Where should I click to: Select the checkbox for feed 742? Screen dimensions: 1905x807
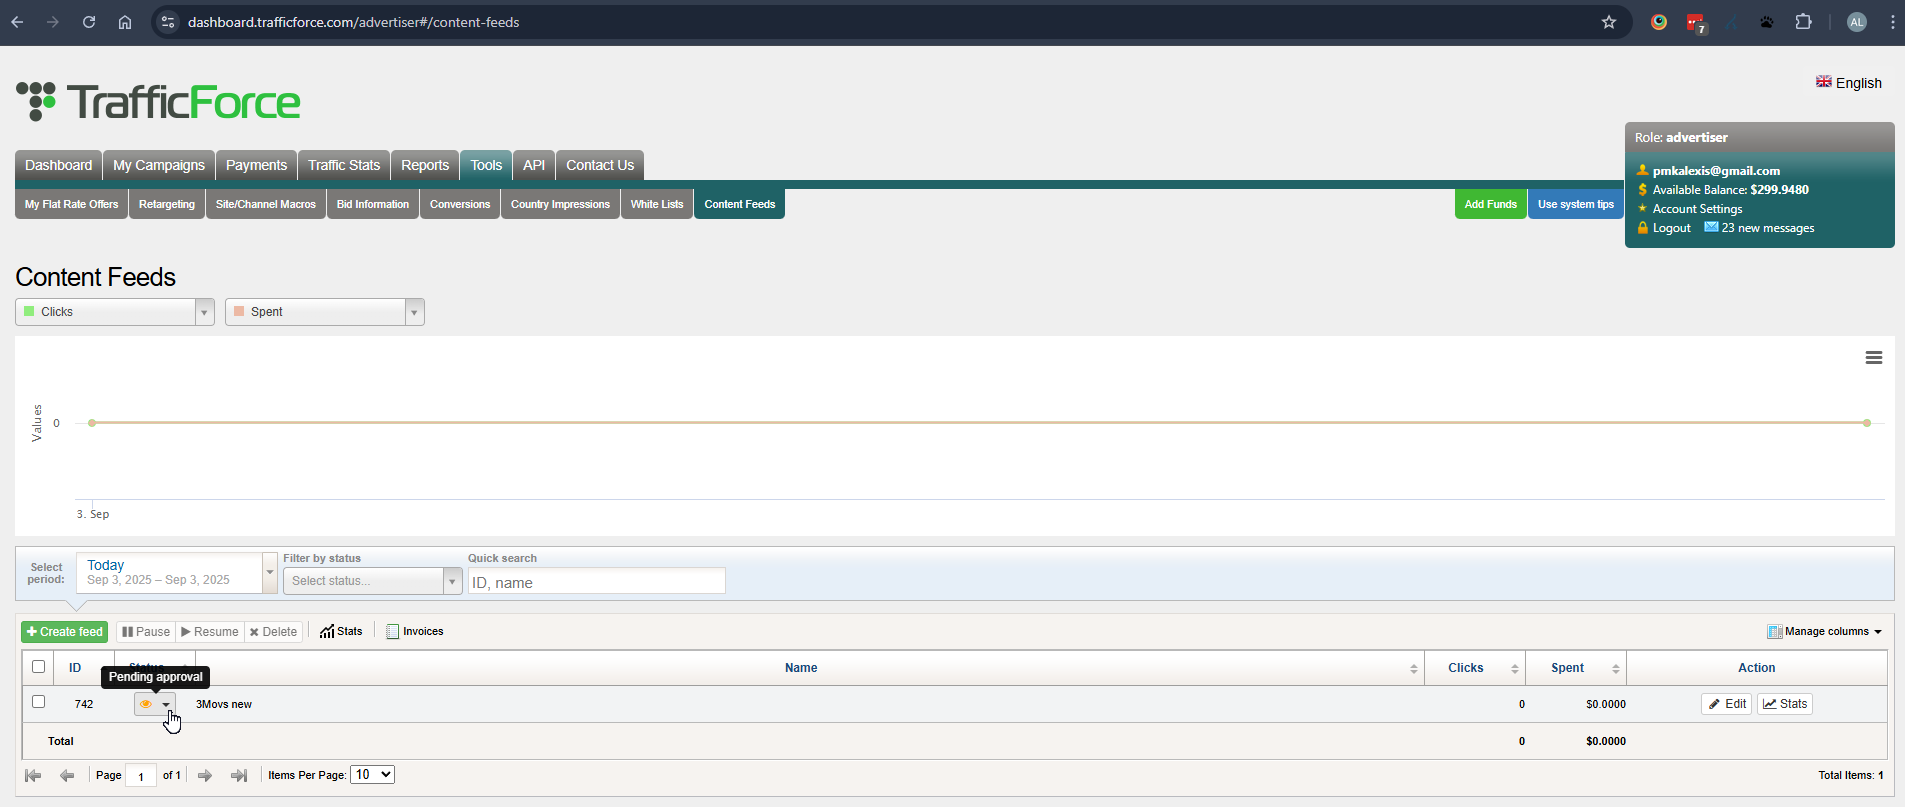coord(39,702)
